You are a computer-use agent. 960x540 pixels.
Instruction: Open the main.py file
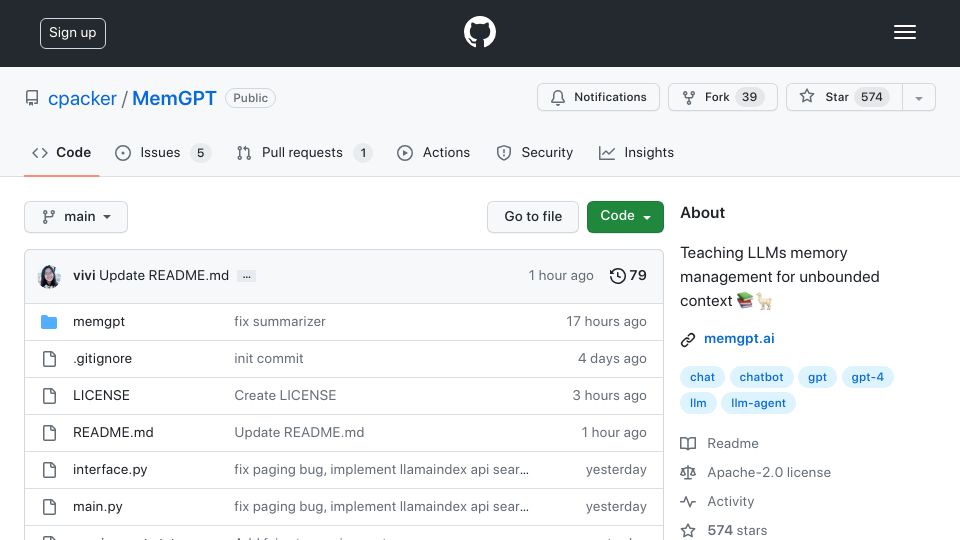(x=97, y=507)
